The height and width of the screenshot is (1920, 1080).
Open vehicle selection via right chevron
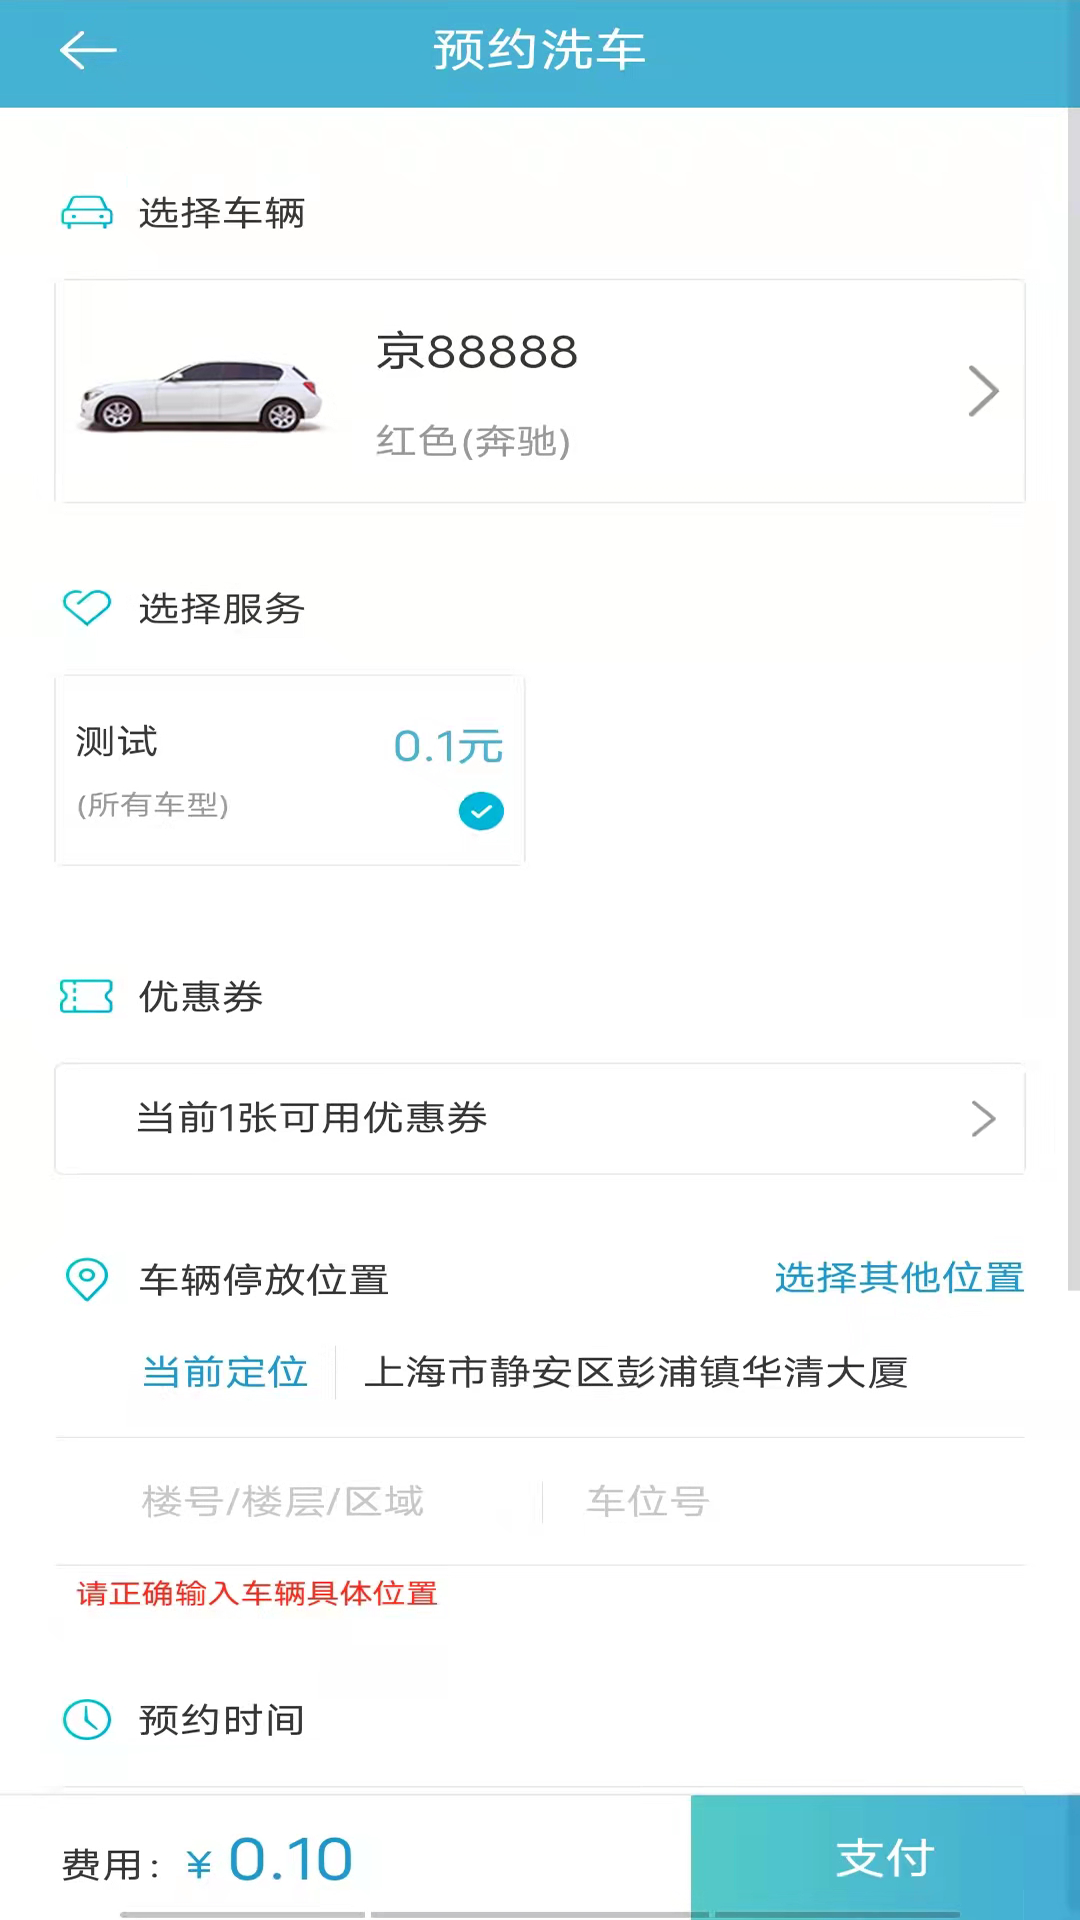click(983, 391)
